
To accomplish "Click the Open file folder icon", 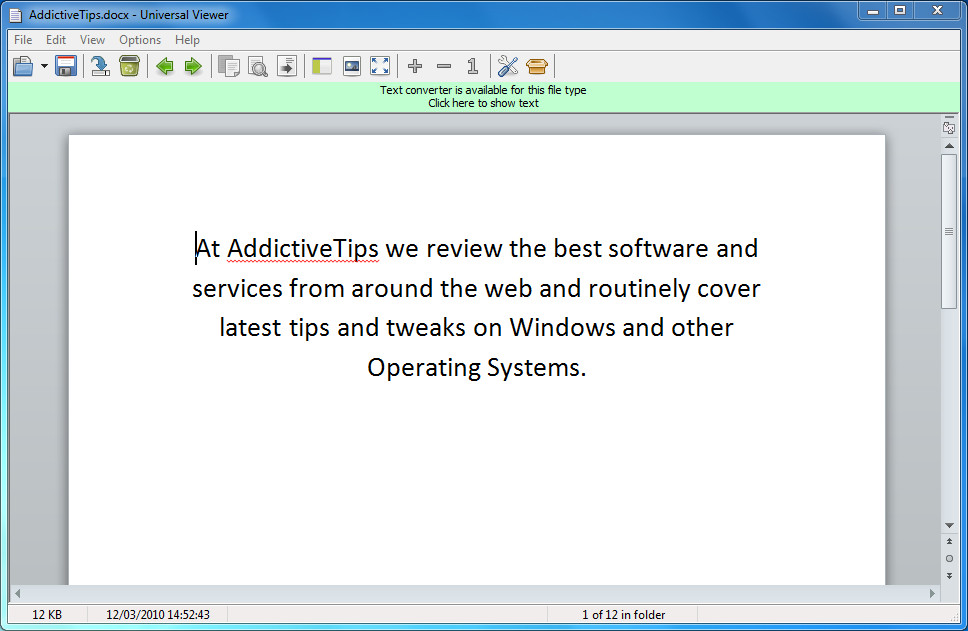I will point(23,66).
